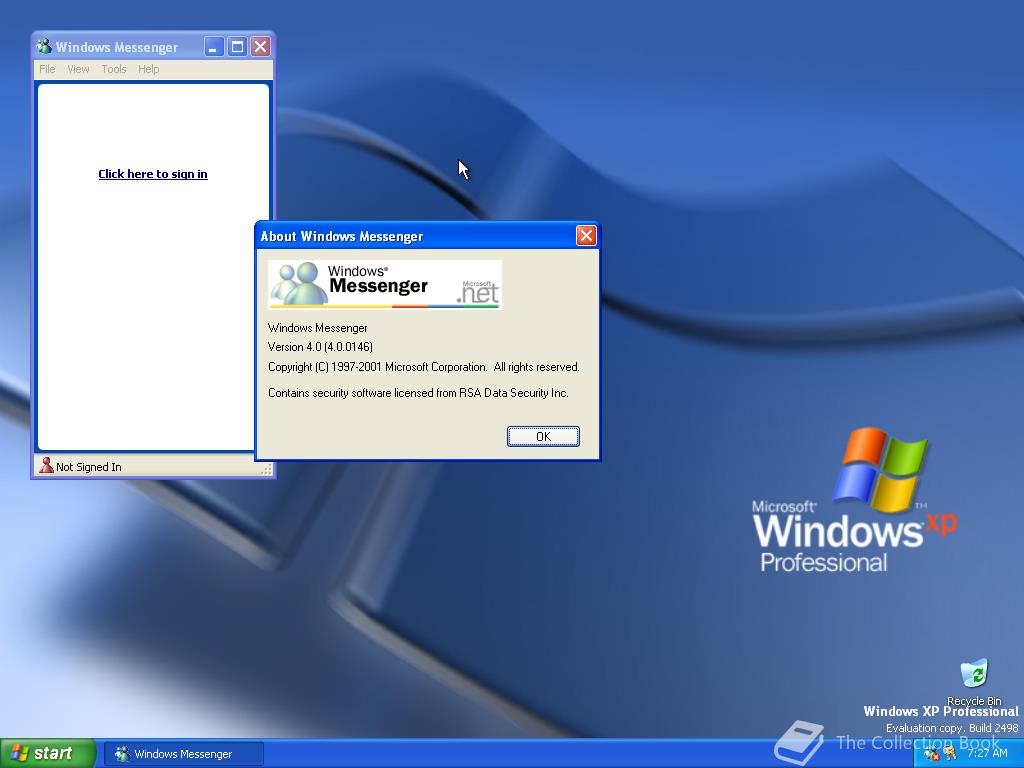Open the Start menu
1024x768 pixels.
point(47,754)
